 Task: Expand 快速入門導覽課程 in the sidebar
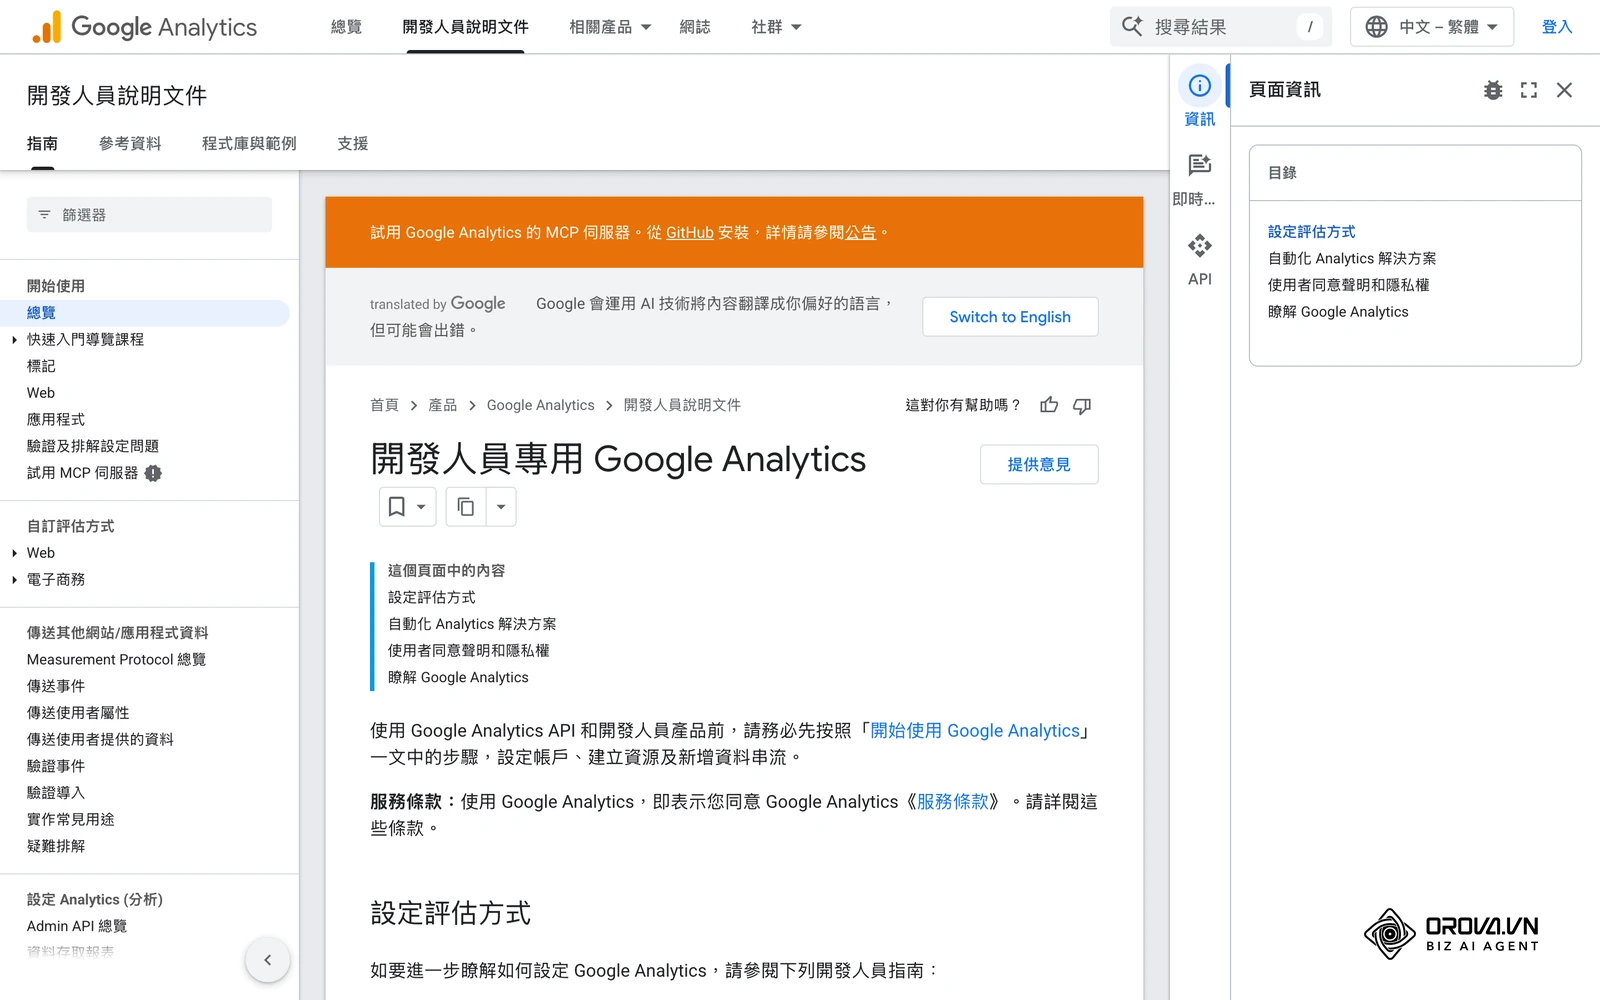coord(15,340)
